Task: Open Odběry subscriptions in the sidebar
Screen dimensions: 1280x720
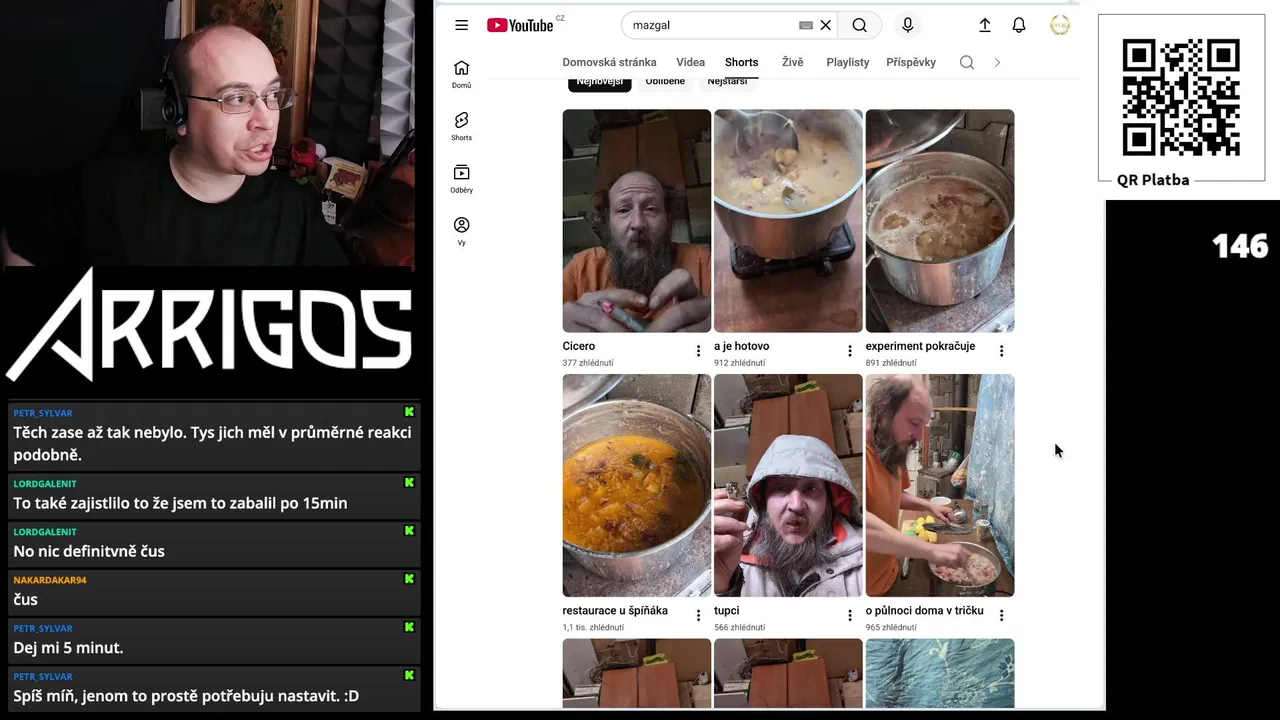Action: click(x=461, y=179)
